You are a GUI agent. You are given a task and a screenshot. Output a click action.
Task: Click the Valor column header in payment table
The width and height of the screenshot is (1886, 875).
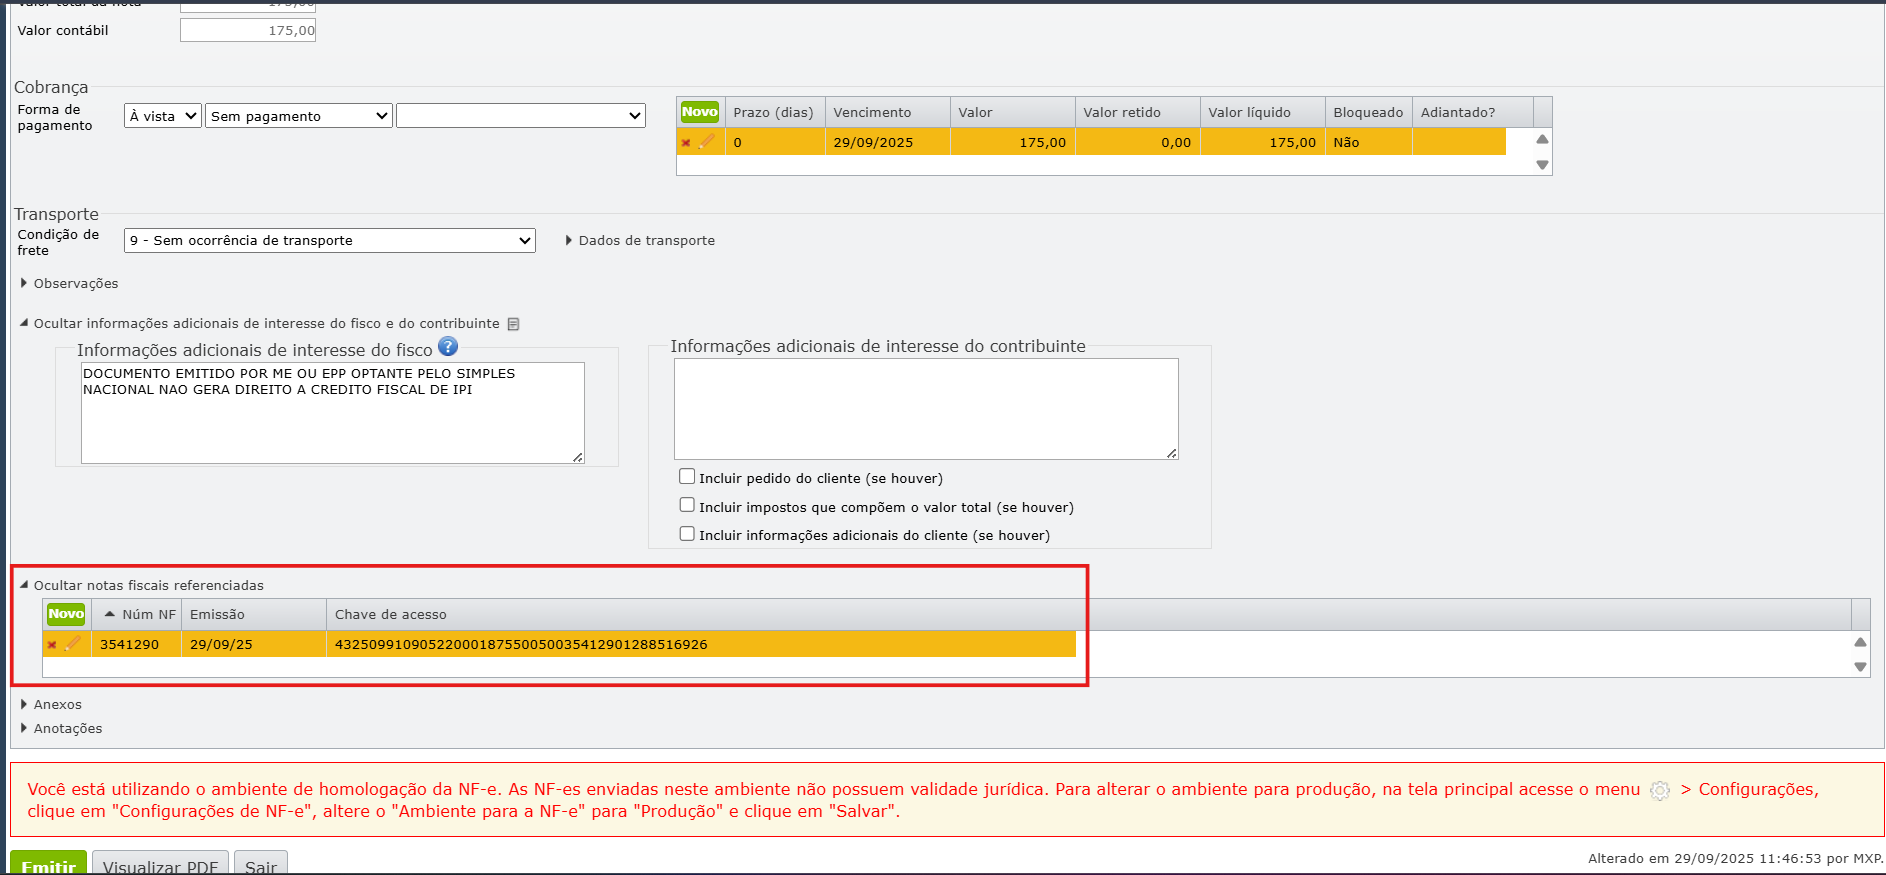pyautogui.click(x=1013, y=112)
